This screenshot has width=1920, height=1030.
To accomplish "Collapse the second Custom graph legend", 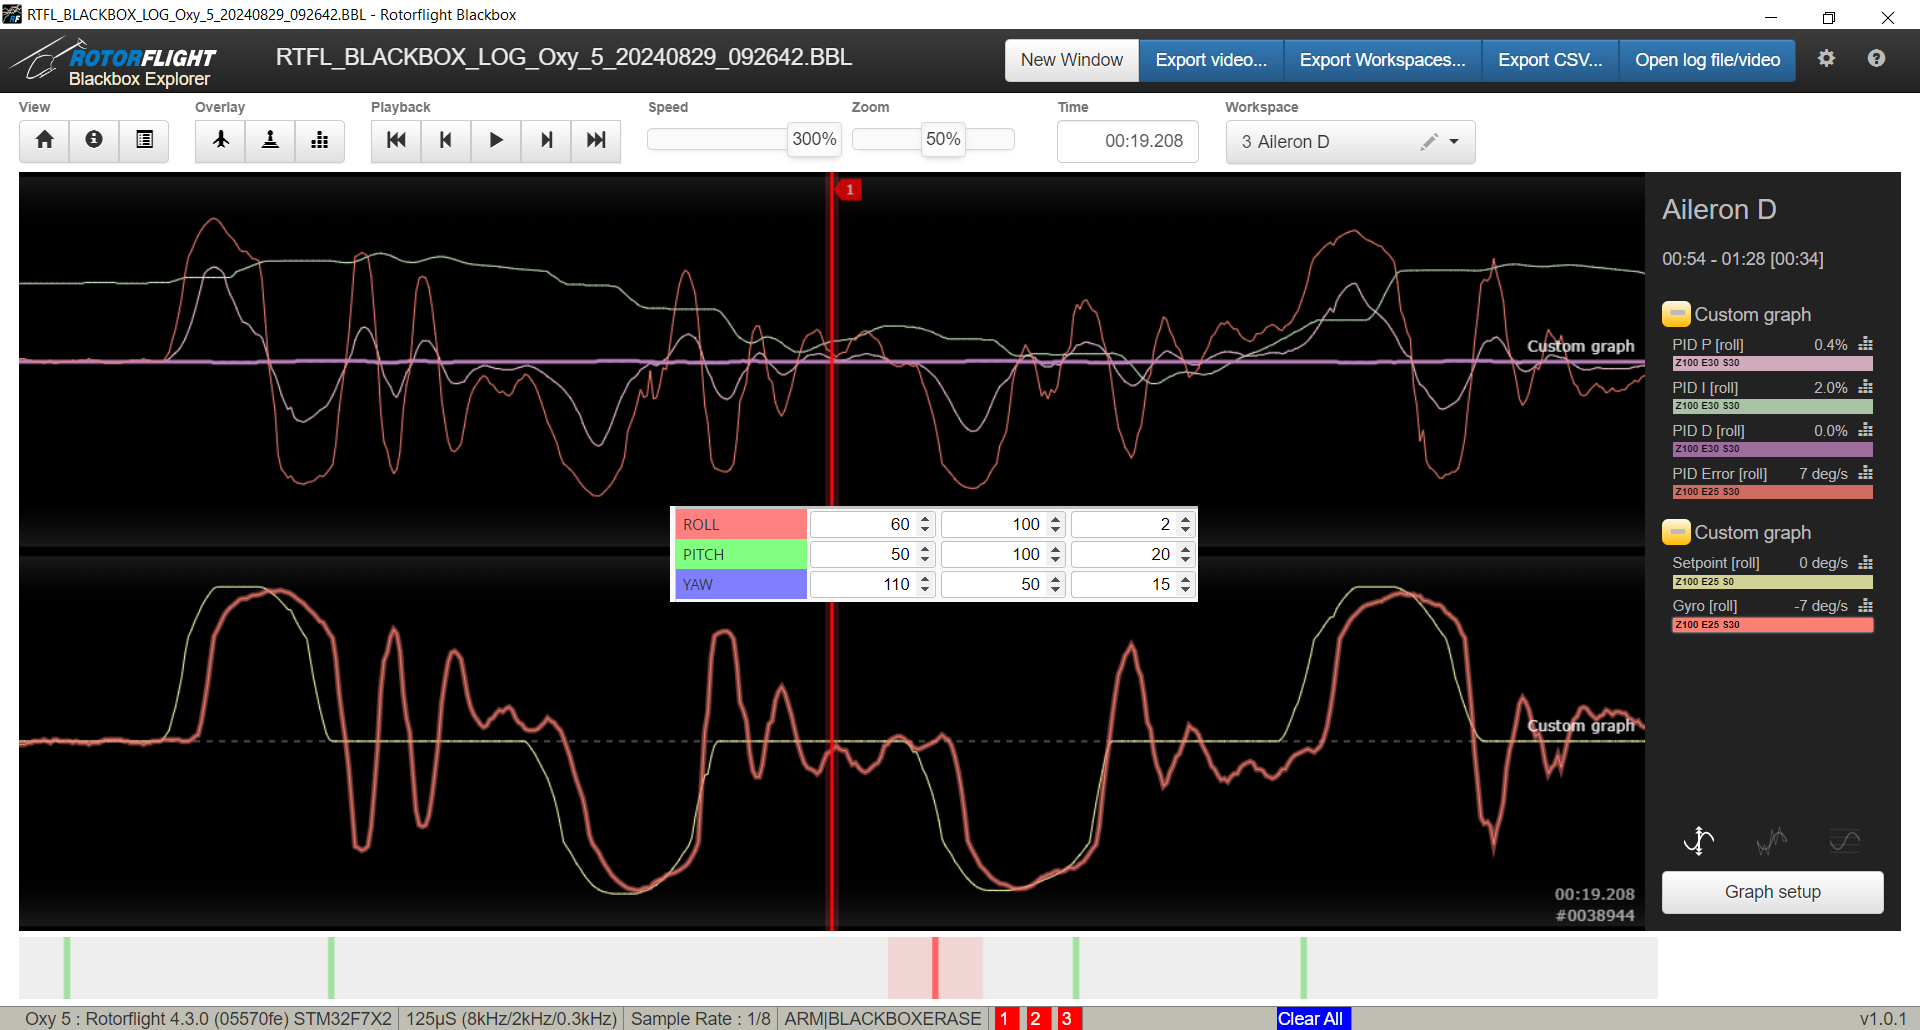I will 1676,532.
